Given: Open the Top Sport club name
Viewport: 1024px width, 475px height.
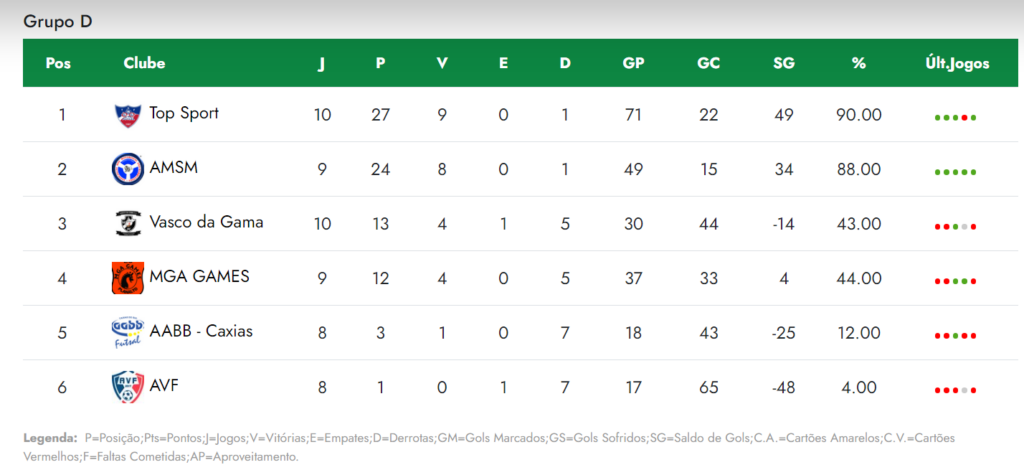Looking at the screenshot, I should click(x=184, y=114).
